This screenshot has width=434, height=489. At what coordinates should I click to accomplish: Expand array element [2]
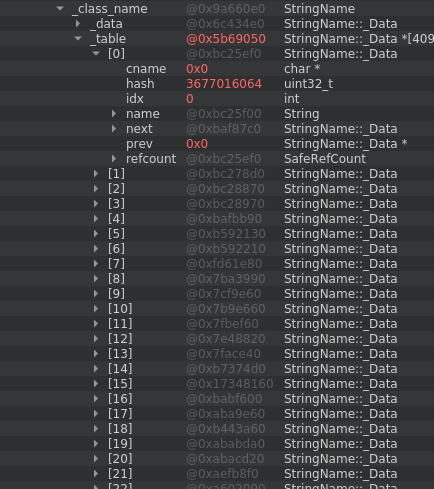(x=96, y=189)
